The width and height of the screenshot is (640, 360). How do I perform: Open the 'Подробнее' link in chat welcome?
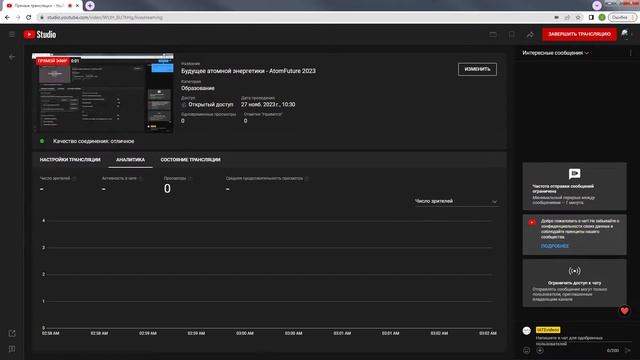(555, 246)
